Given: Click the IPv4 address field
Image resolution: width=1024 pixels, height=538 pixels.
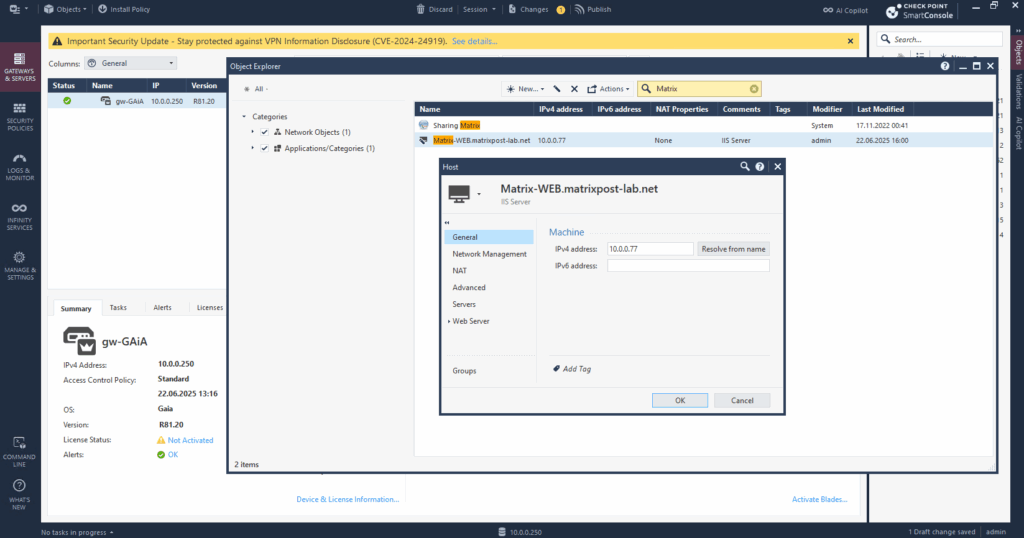Looking at the screenshot, I should (x=650, y=249).
